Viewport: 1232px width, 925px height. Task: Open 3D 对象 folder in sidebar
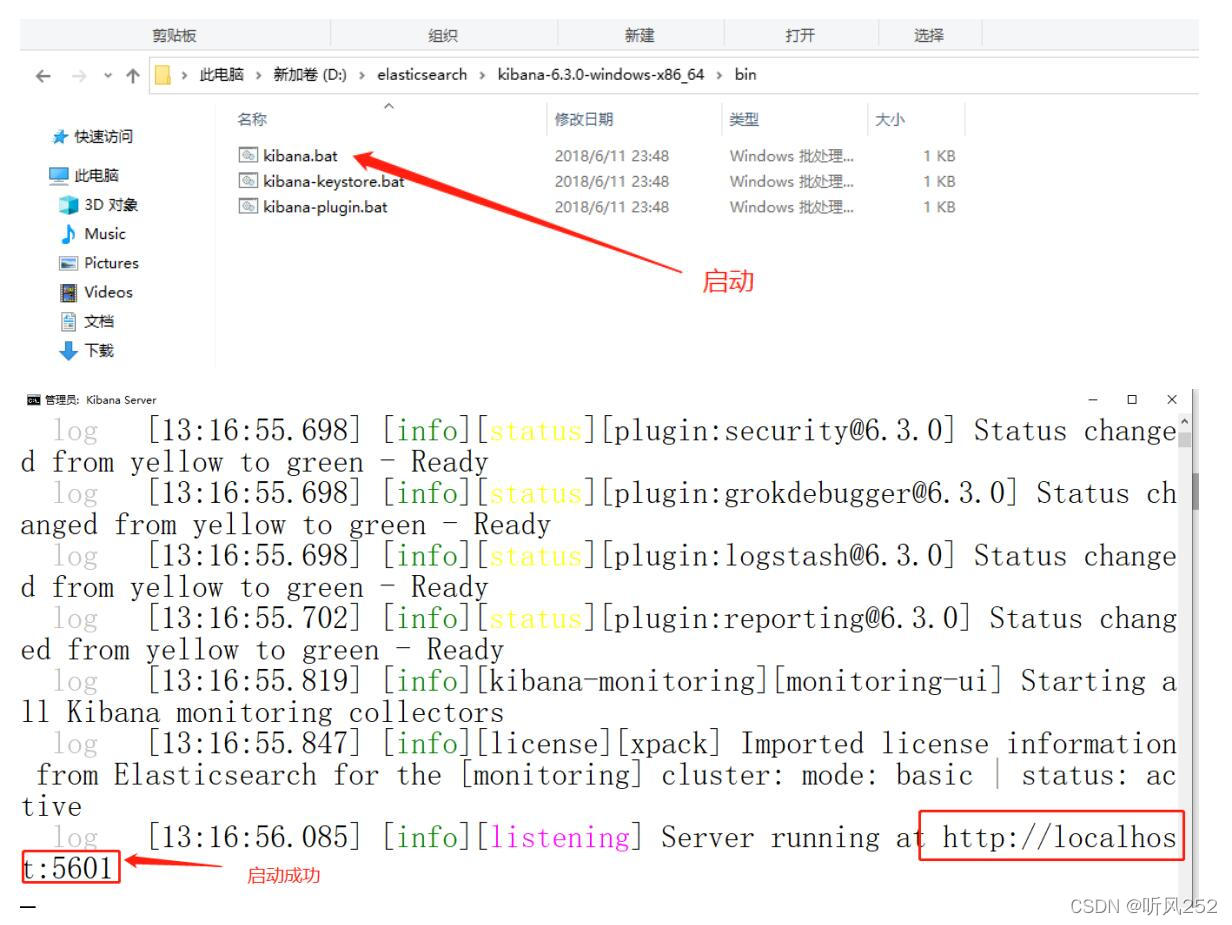[x=111, y=205]
